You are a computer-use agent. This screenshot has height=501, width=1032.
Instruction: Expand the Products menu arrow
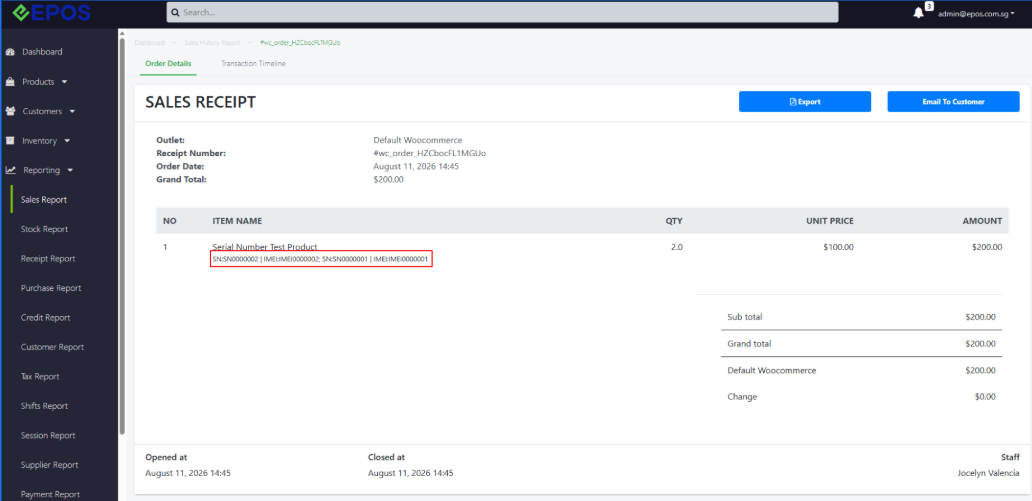(x=64, y=82)
